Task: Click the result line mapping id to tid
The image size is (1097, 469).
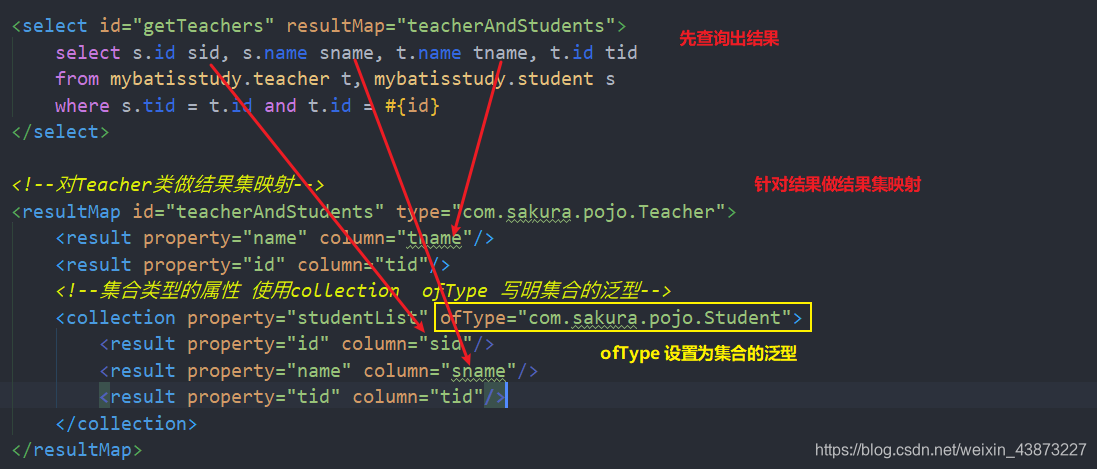Action: 253,265
